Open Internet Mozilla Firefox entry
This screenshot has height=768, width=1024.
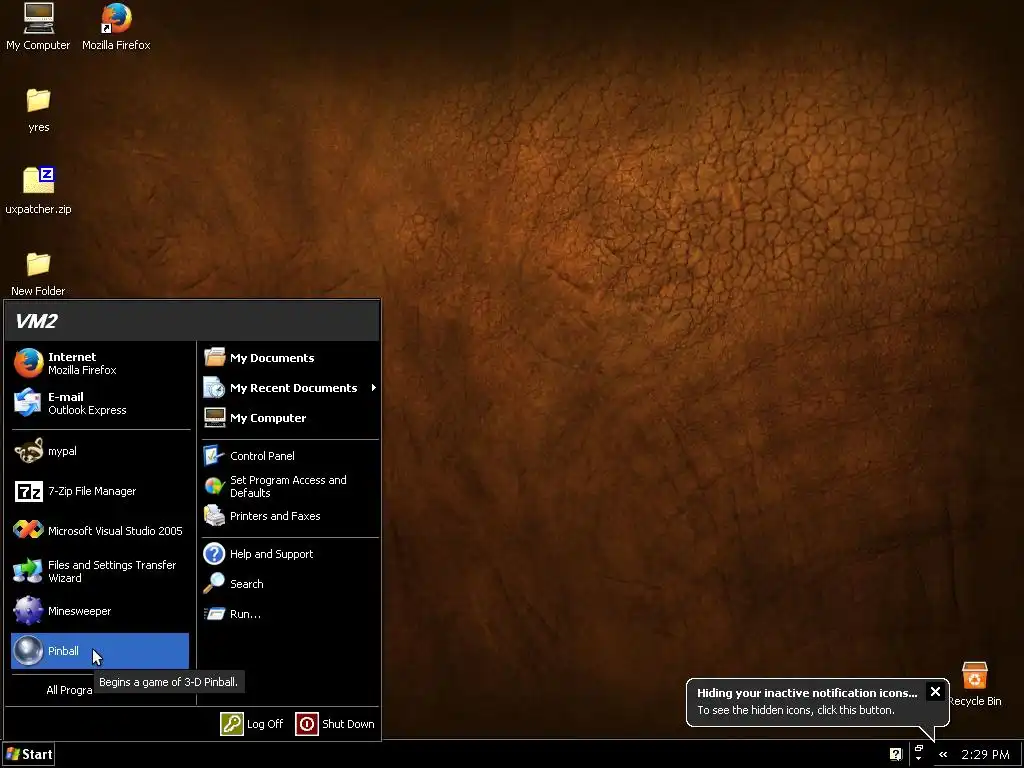100,363
